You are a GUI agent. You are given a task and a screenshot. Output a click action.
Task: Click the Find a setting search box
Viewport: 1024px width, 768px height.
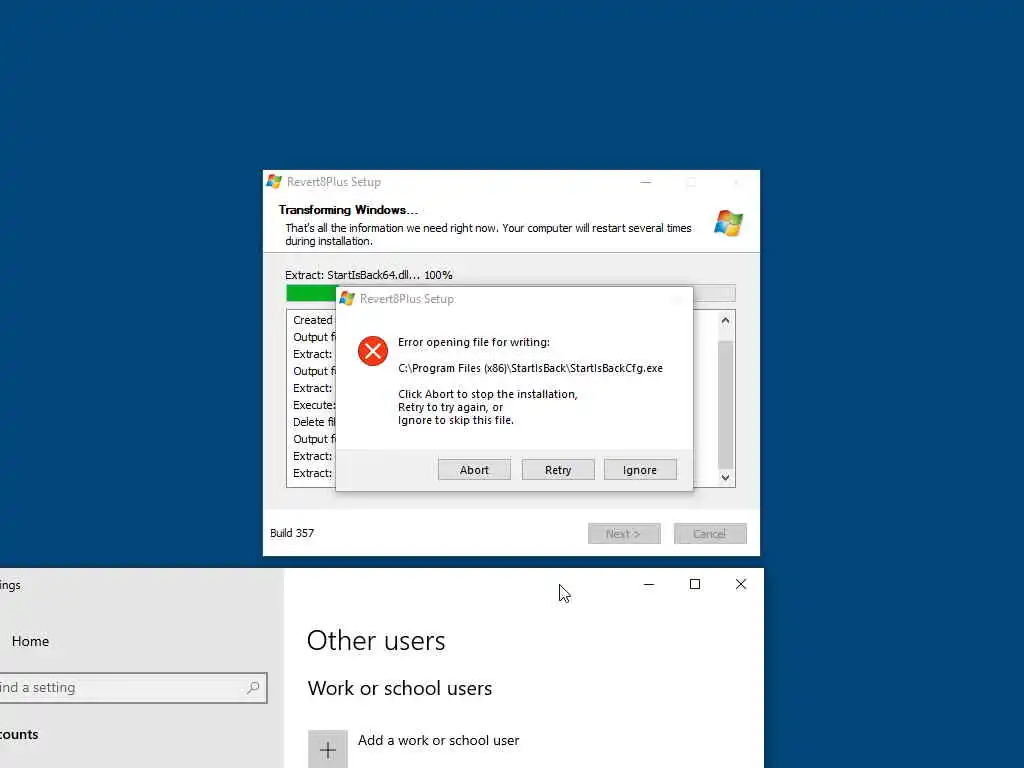133,688
